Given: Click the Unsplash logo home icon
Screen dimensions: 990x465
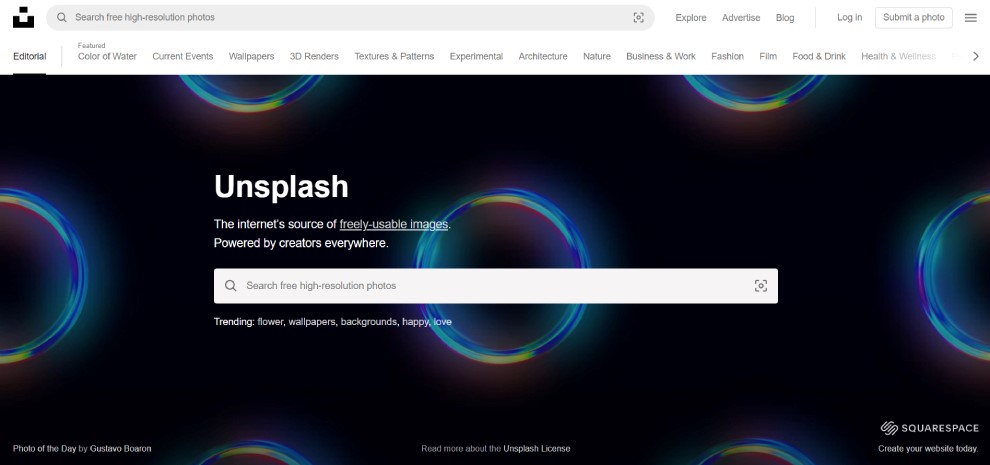Looking at the screenshot, I should click(x=23, y=17).
